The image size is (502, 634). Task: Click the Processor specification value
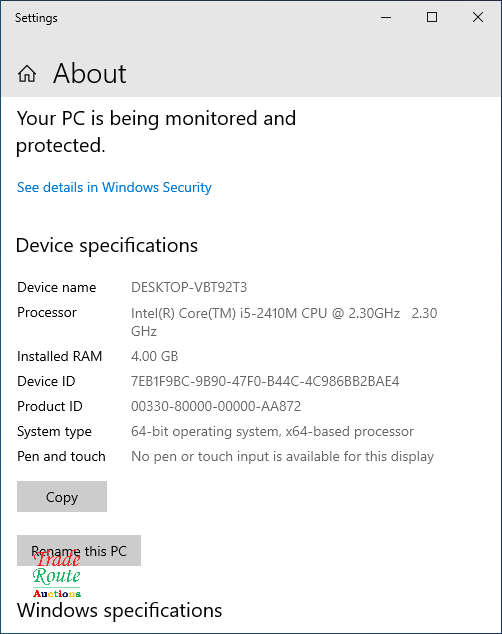point(284,322)
